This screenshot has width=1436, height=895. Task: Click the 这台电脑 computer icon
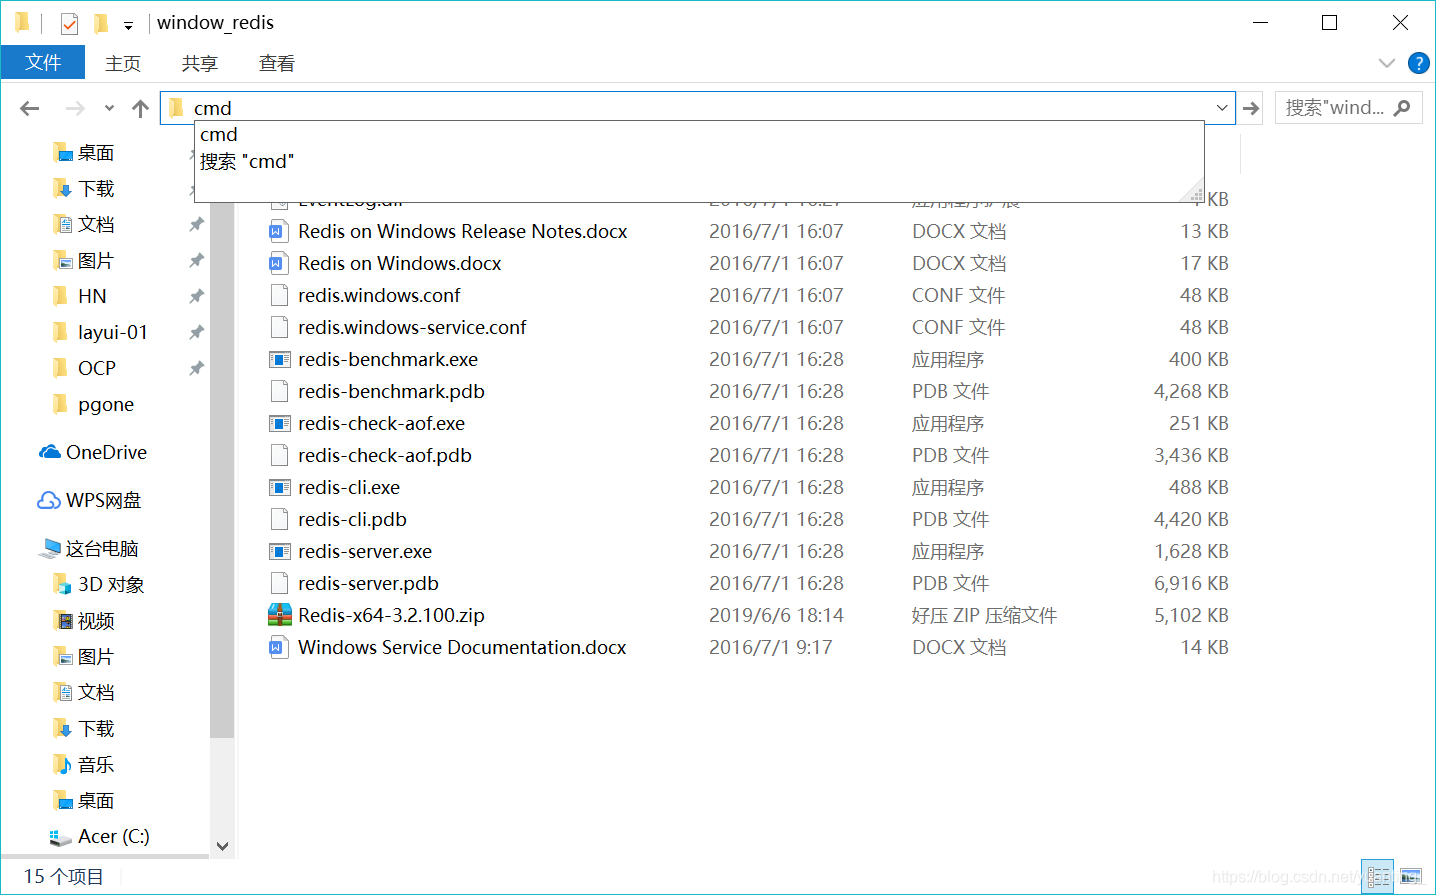click(x=50, y=548)
